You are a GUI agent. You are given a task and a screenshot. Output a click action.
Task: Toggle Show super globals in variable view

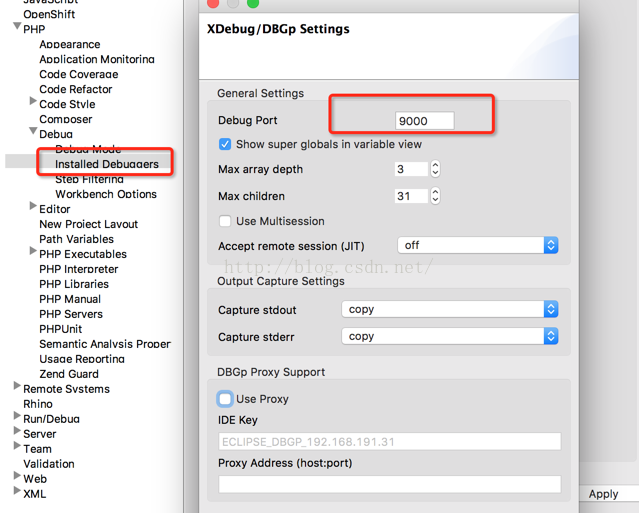coord(225,144)
